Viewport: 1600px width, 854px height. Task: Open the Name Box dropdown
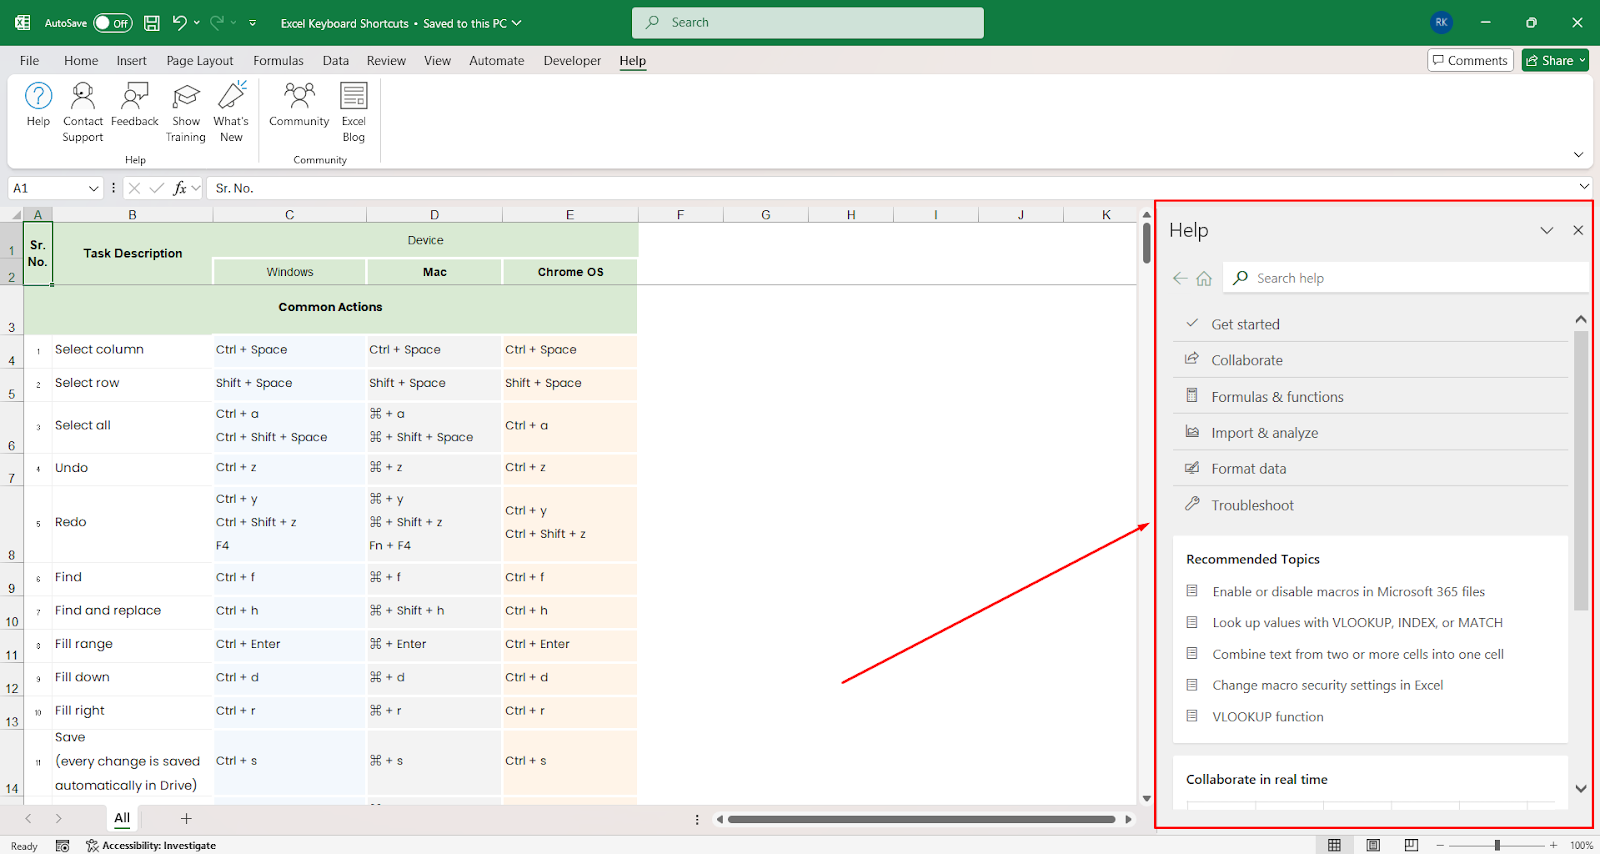point(93,188)
